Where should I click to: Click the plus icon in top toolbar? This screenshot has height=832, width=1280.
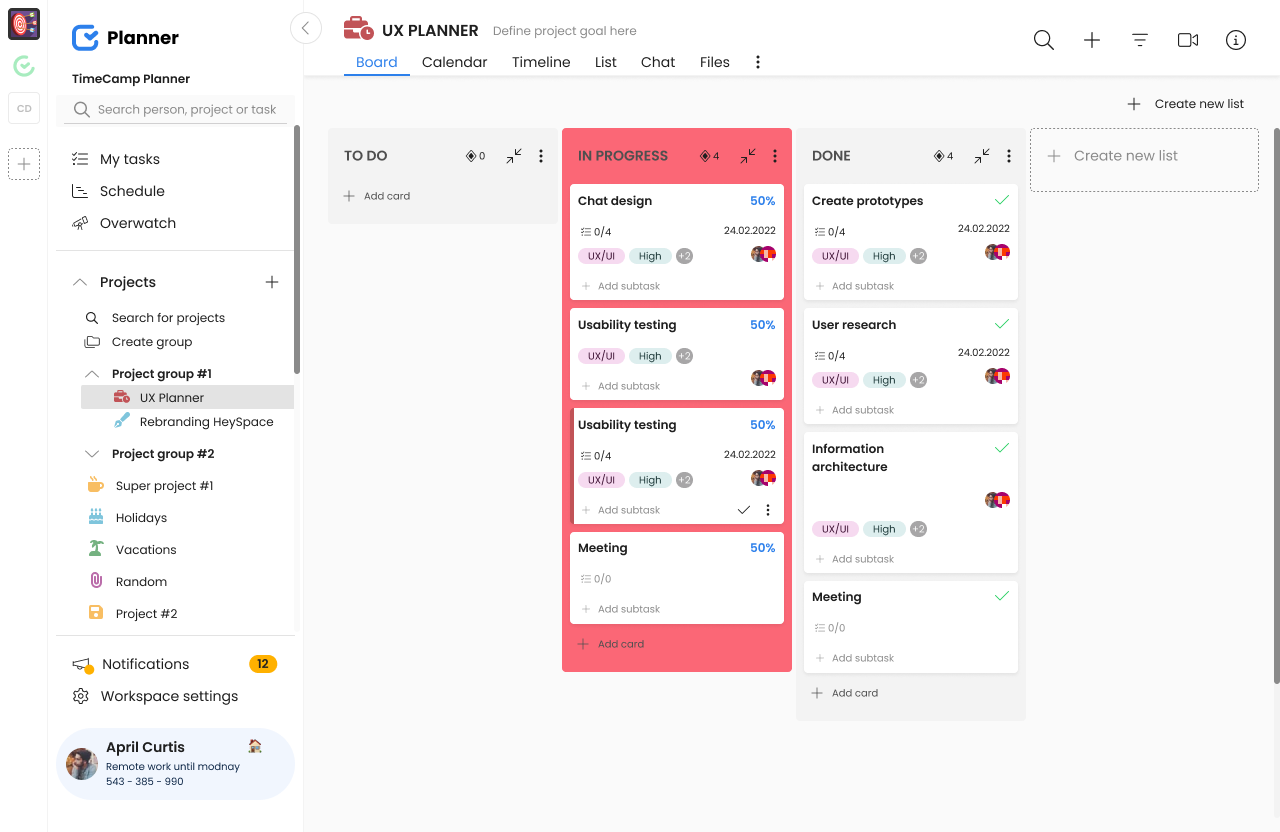pos(1092,40)
